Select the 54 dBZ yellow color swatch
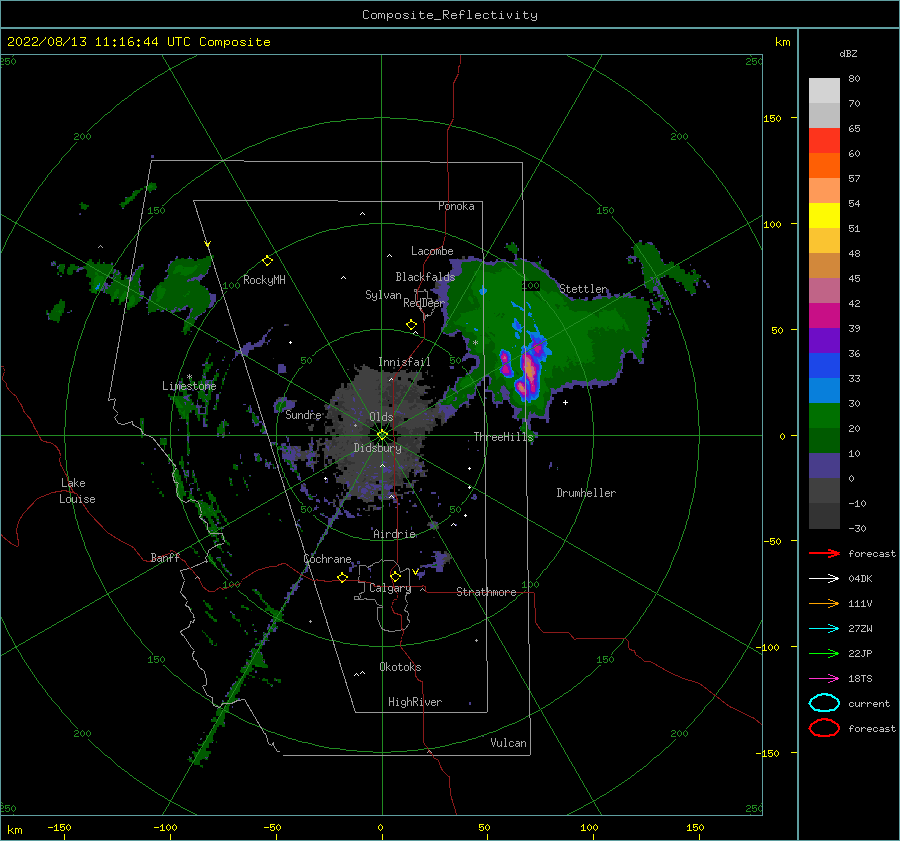The width and height of the screenshot is (900, 841). point(824,215)
